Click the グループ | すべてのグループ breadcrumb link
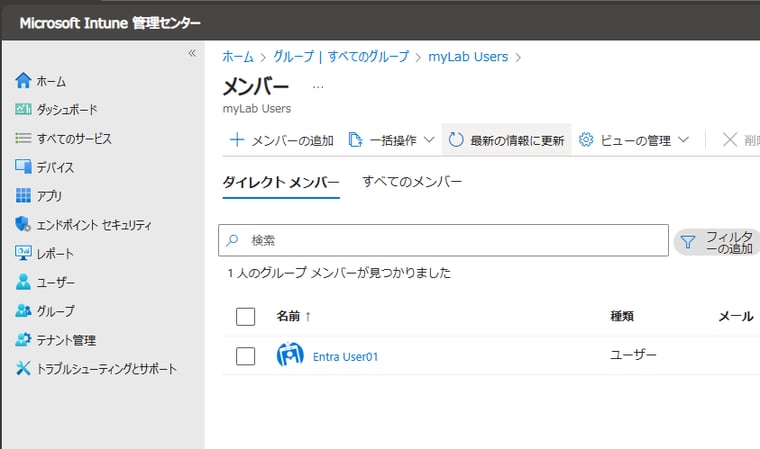The width and height of the screenshot is (760, 449). pyautogui.click(x=341, y=57)
